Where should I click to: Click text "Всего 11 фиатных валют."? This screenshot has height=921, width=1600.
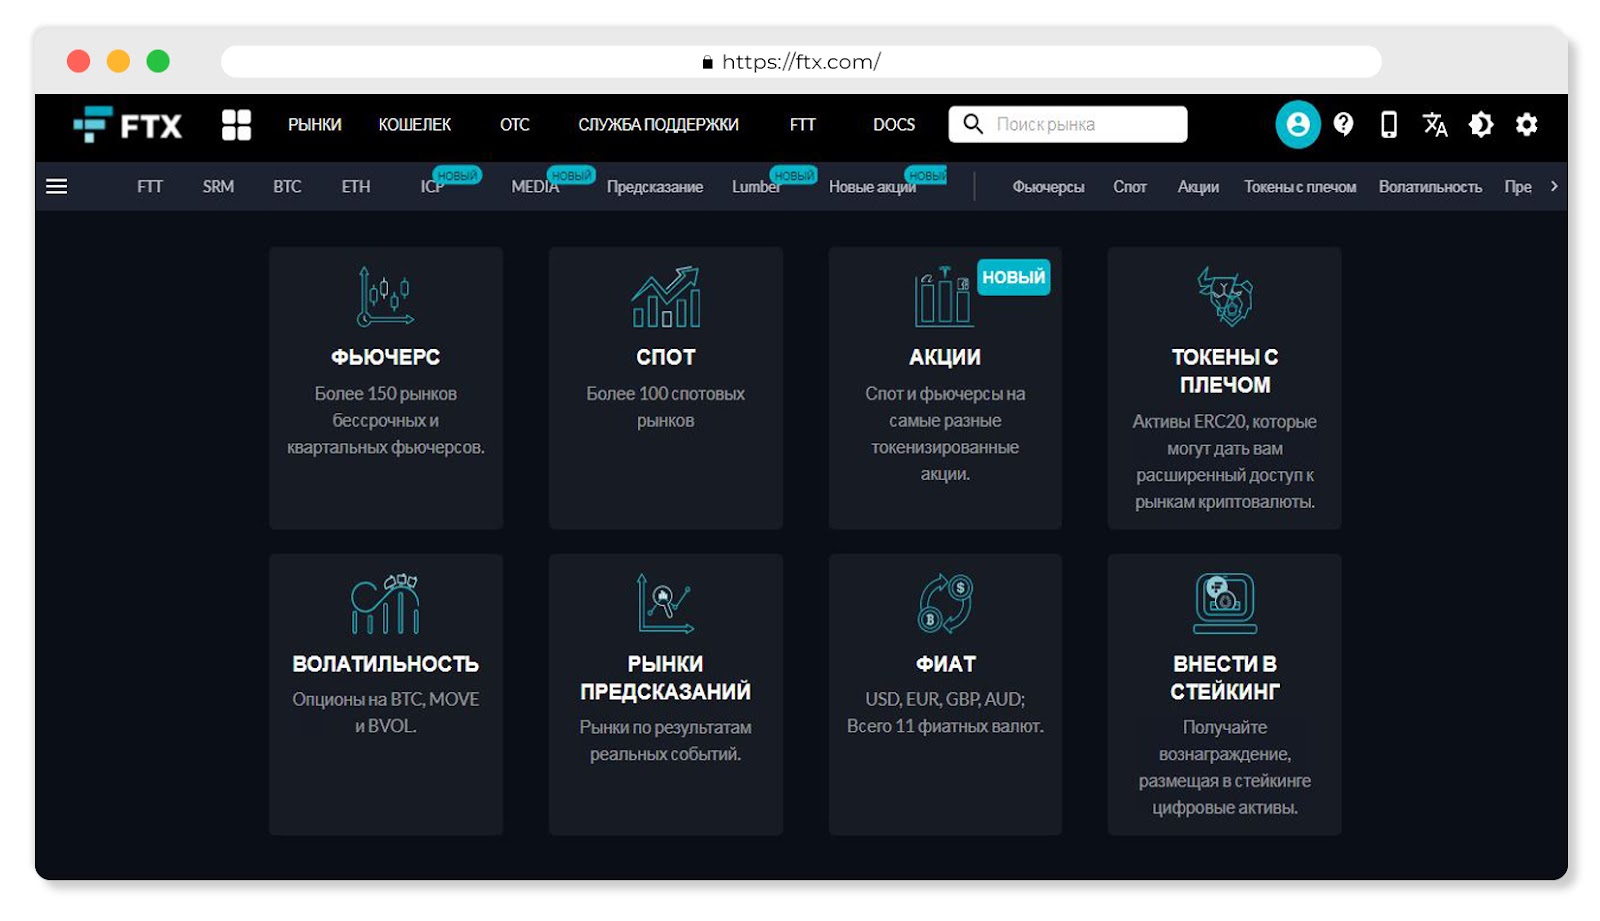[945, 726]
